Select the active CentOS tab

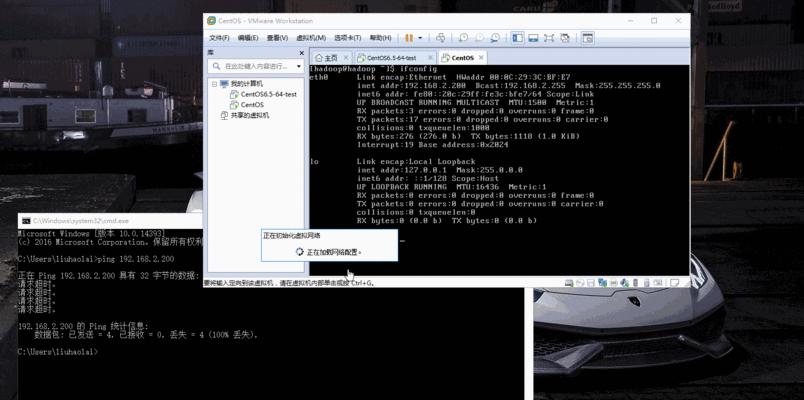463,57
